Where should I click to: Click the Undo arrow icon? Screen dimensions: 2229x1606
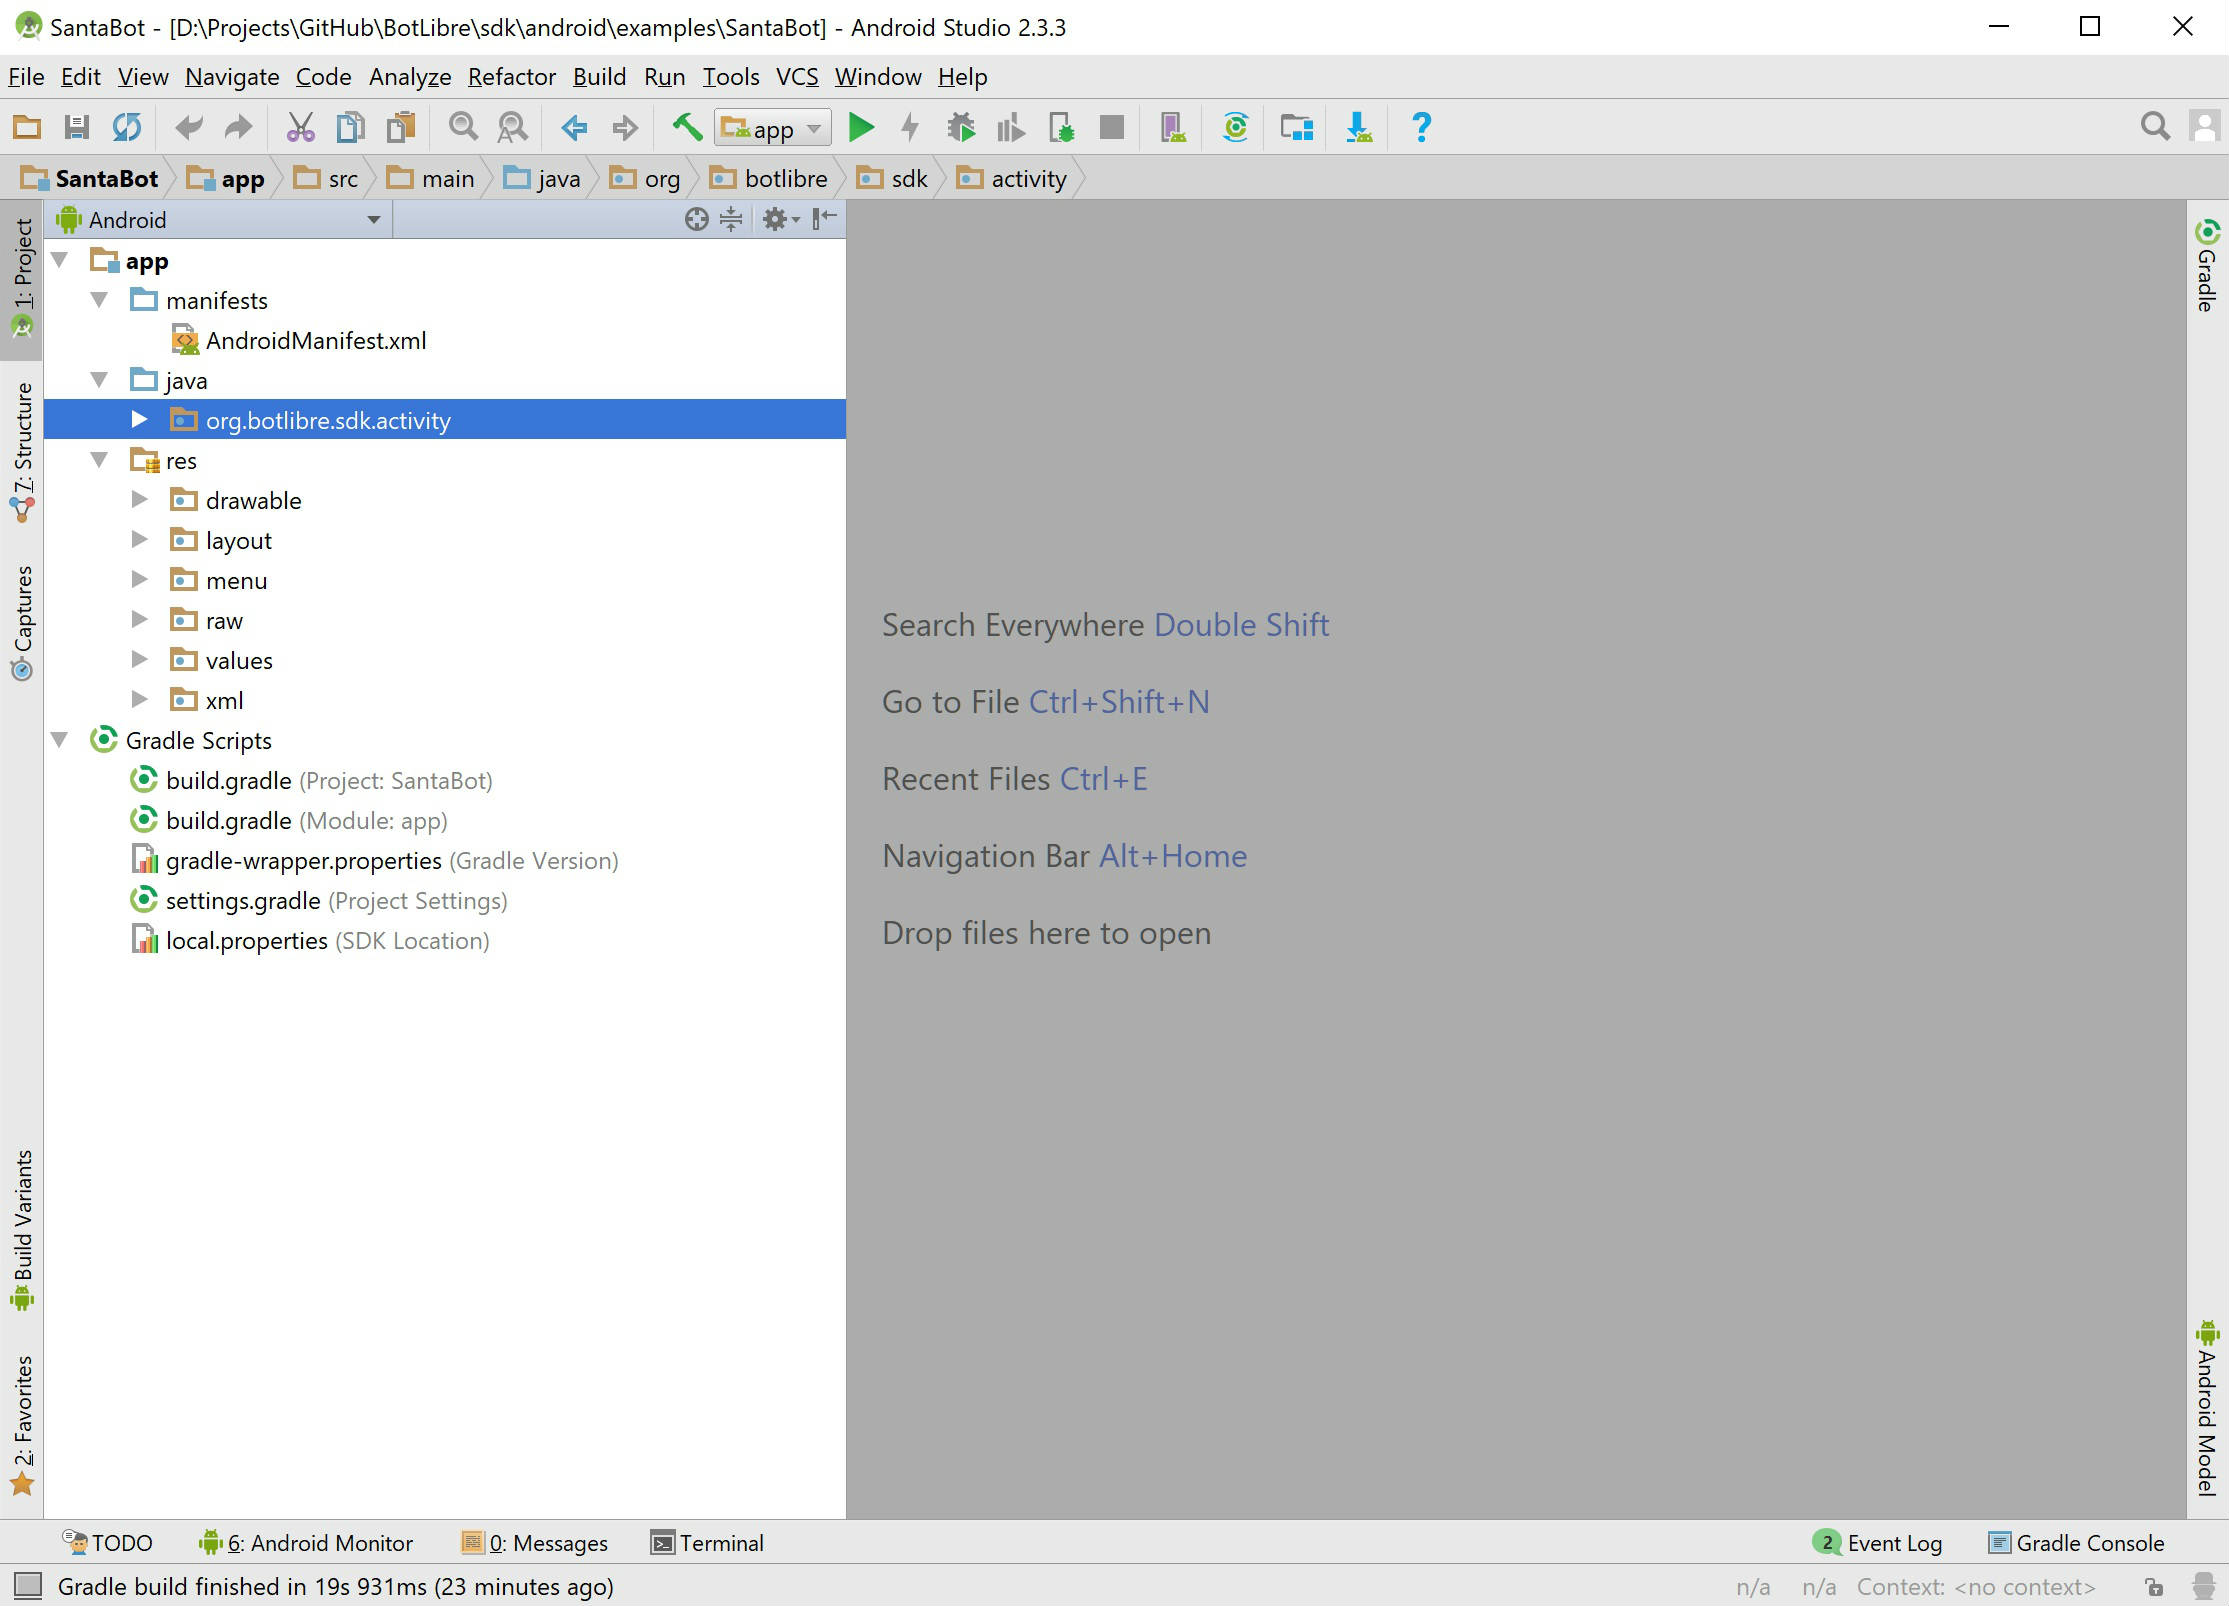coord(188,127)
